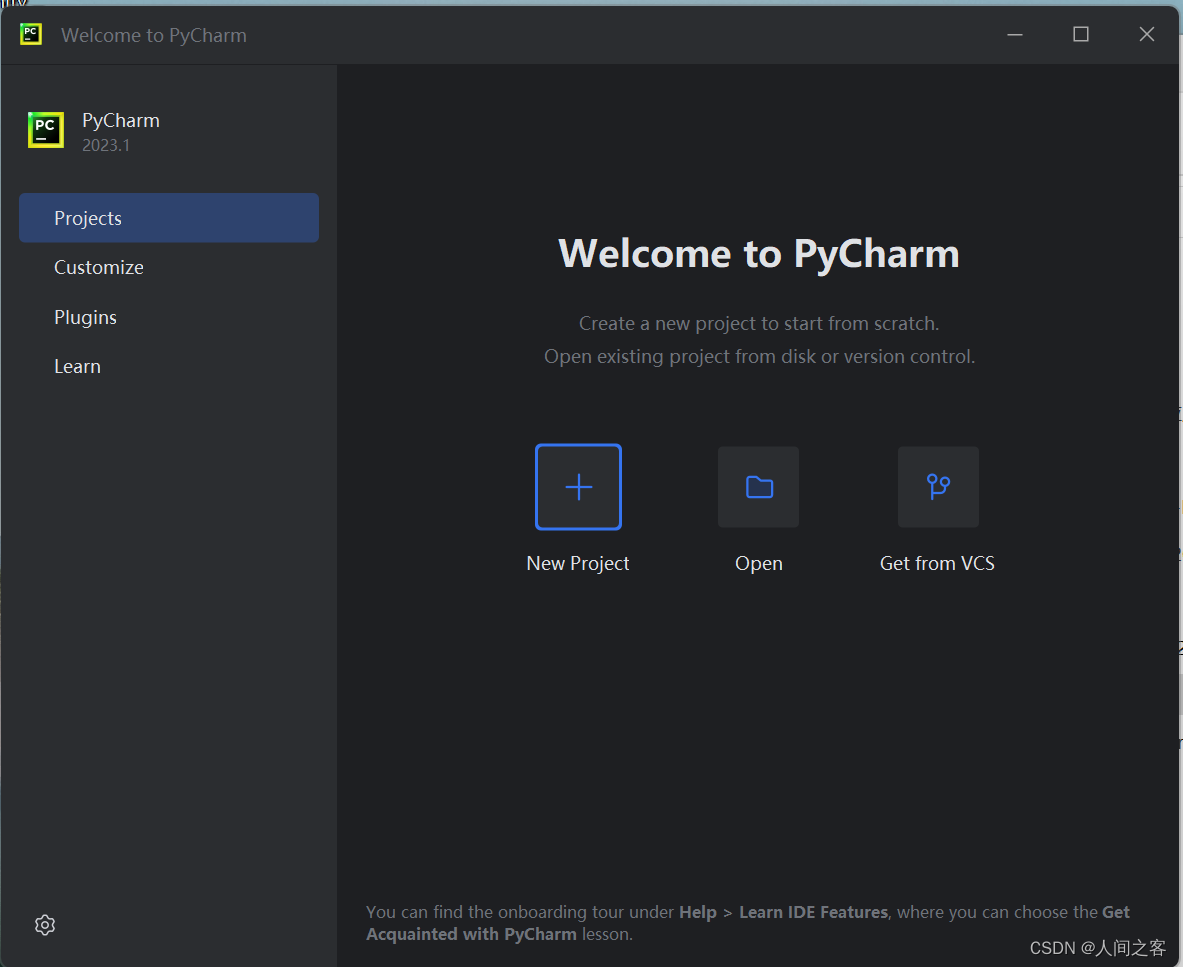Click the New Project plus icon
Image resolution: width=1183 pixels, height=967 pixels.
[x=579, y=487]
